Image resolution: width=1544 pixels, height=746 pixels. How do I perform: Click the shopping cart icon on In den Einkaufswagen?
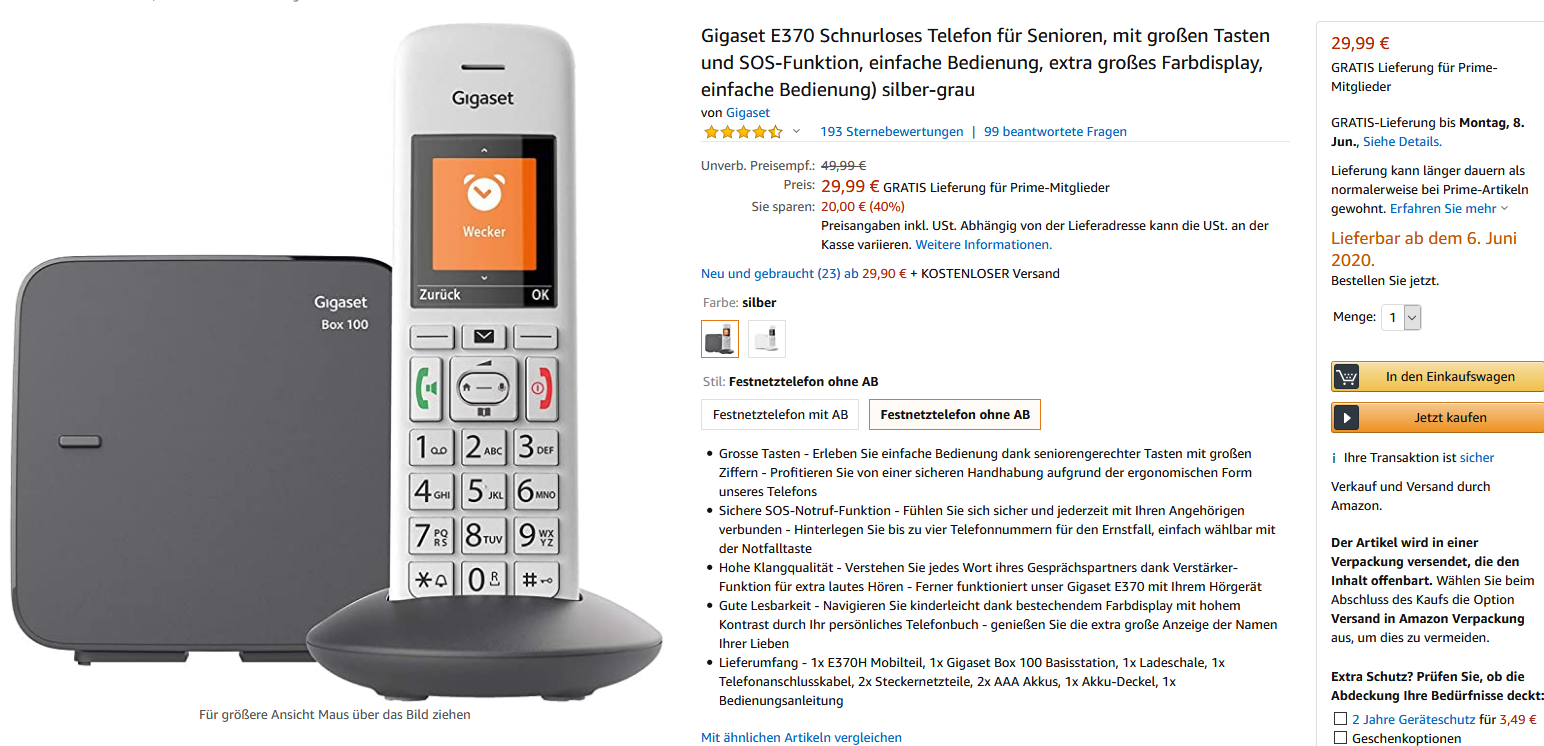1346,377
